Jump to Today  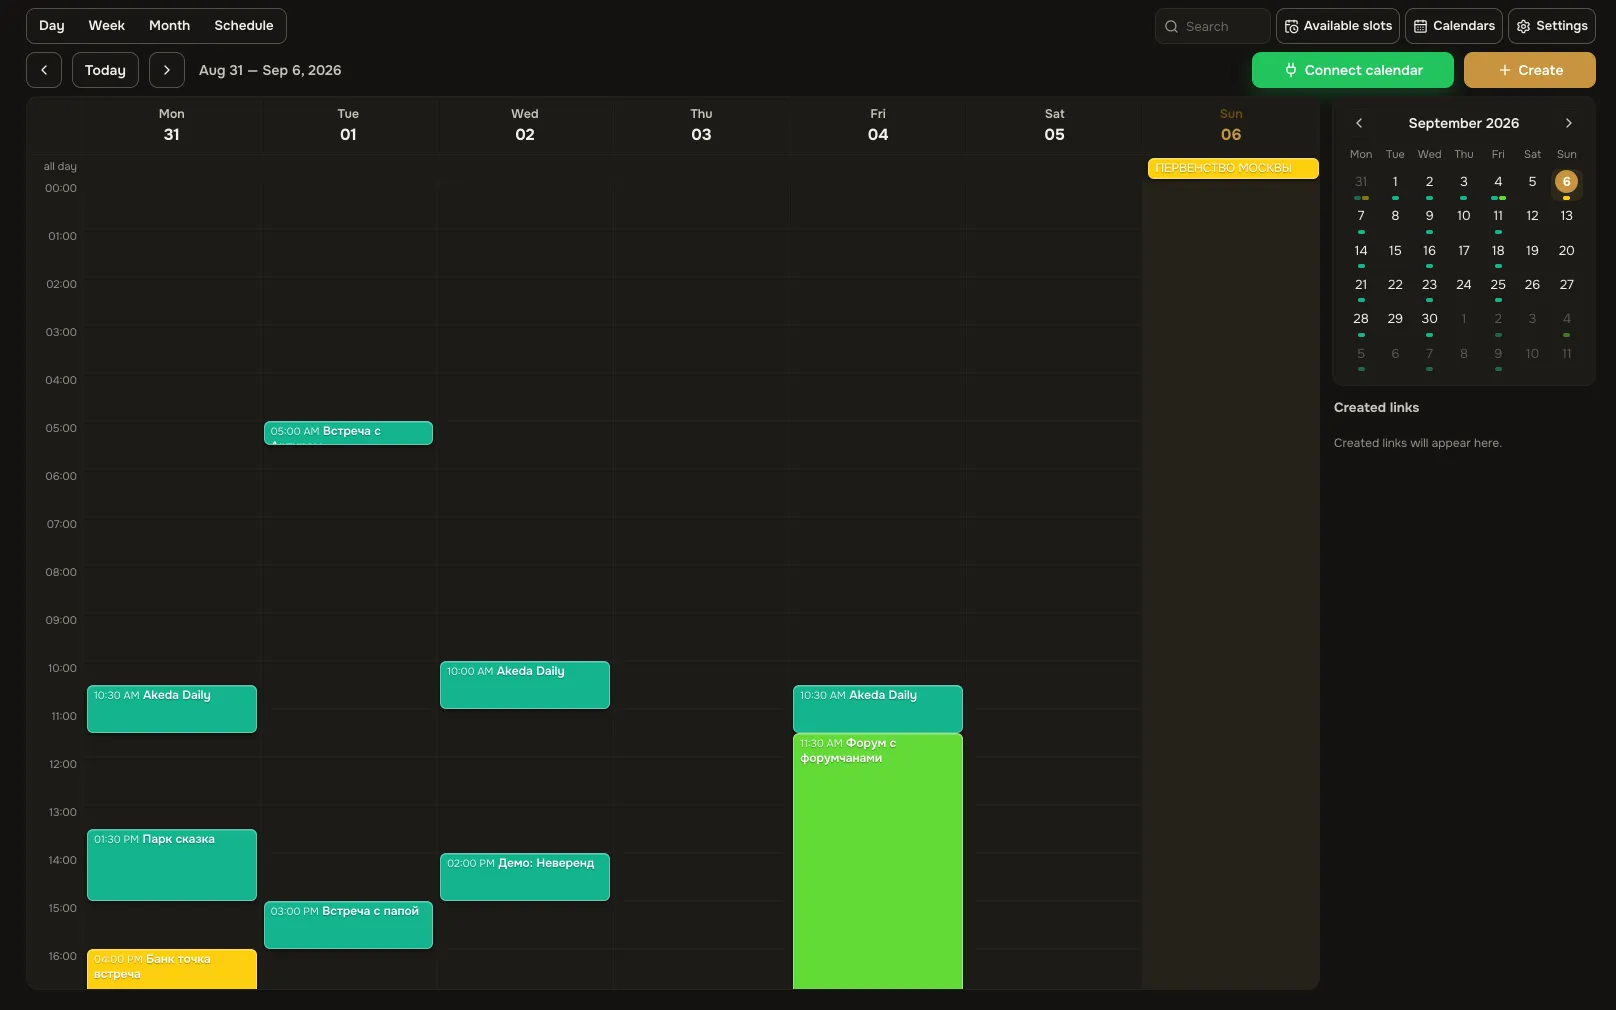point(105,70)
